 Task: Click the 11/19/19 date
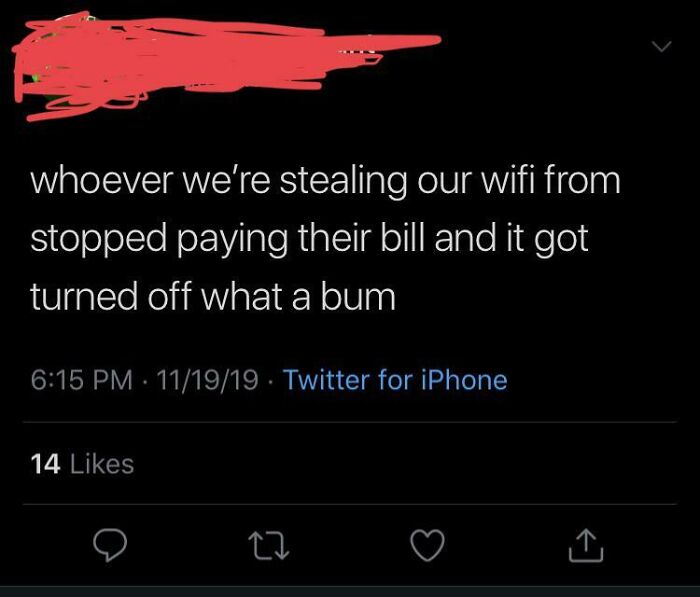(x=208, y=380)
